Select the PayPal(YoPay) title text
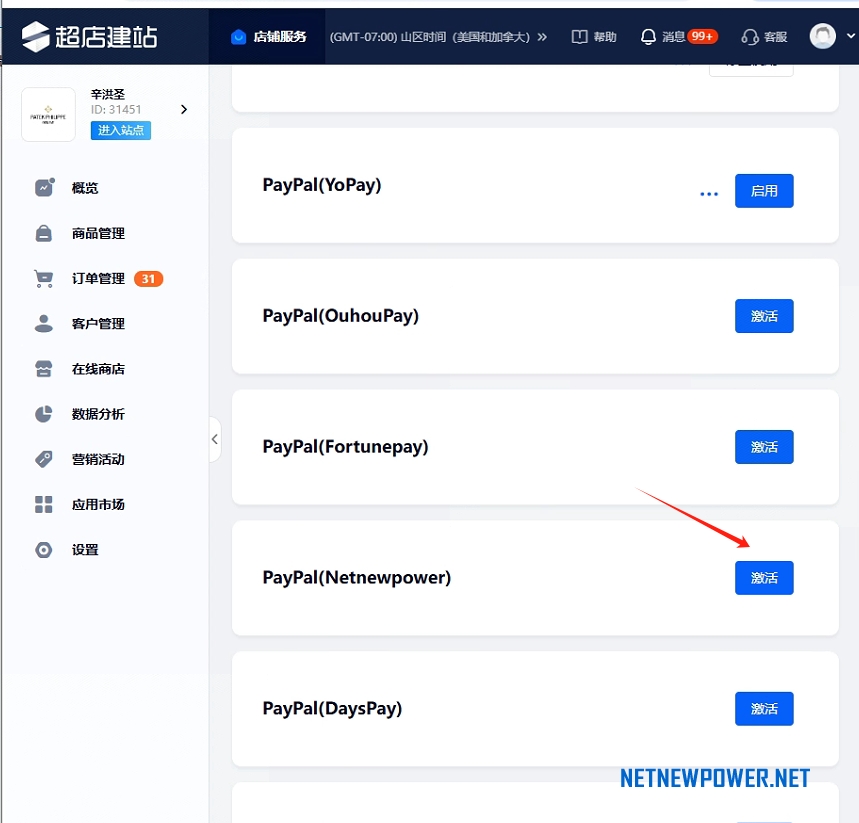Image resolution: width=859 pixels, height=823 pixels. [x=322, y=185]
